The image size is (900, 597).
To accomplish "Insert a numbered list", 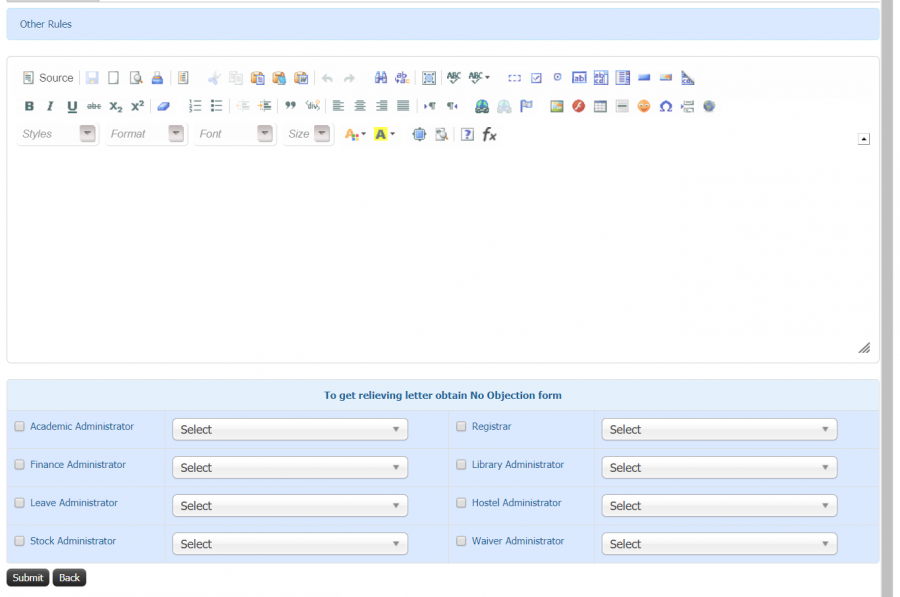I will [195, 106].
